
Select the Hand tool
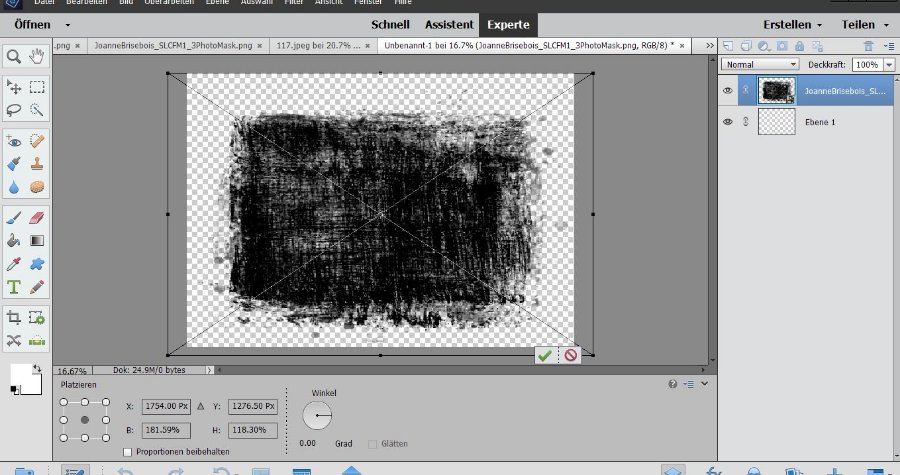37,56
